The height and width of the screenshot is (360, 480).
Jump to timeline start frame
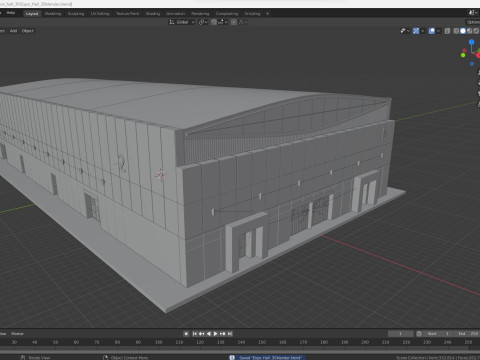pos(195,334)
